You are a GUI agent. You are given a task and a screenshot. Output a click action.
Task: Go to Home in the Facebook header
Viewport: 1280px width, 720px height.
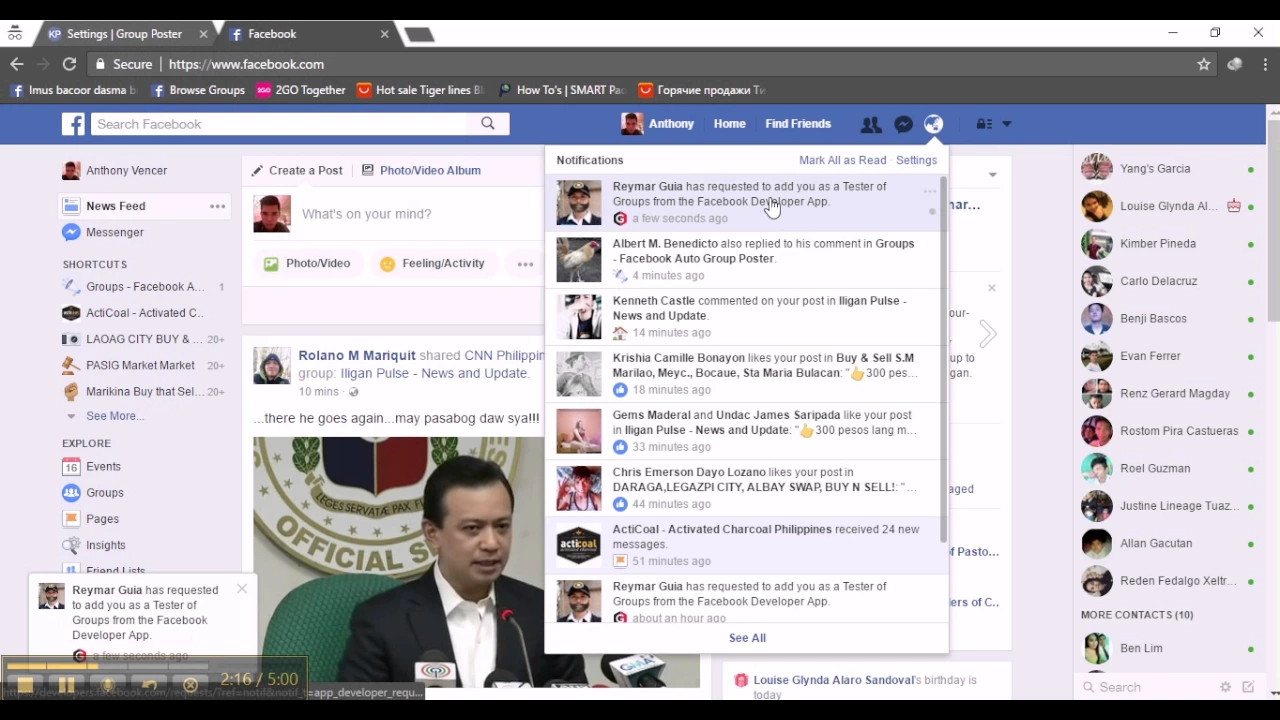[x=729, y=124]
